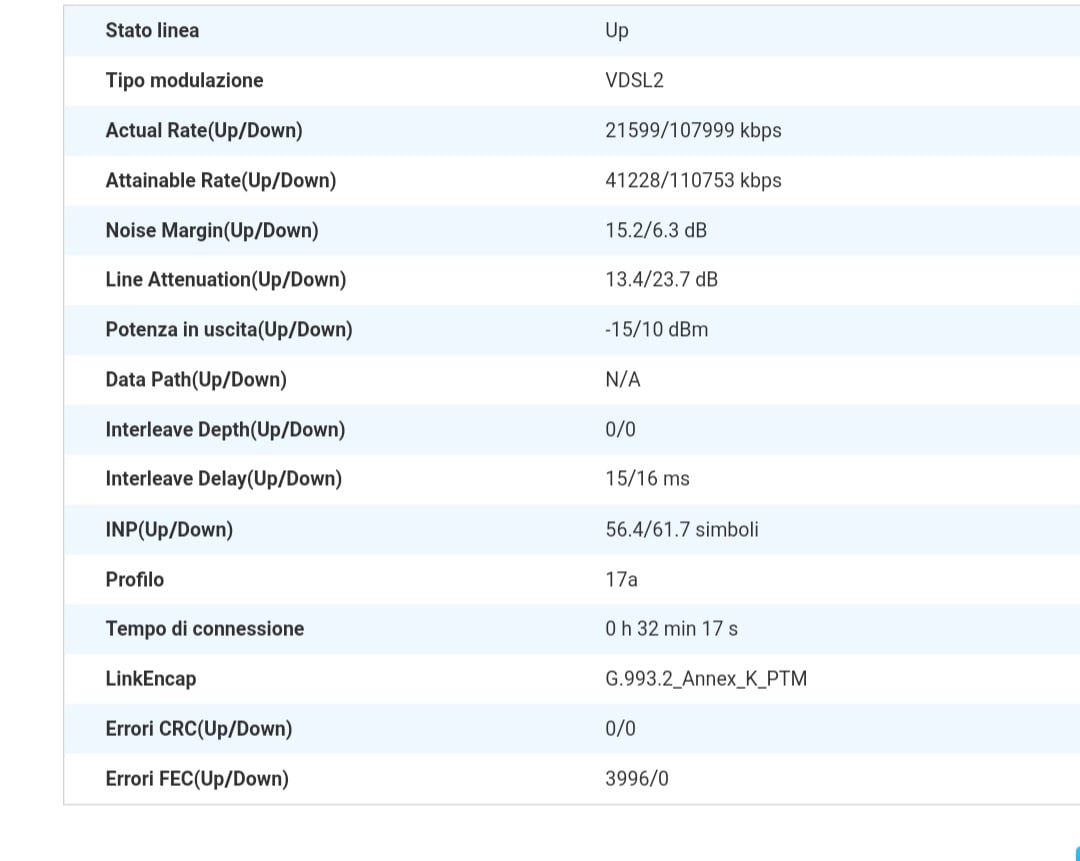Click the 'Tempo di connessione' label
The height and width of the screenshot is (861, 1080).
coord(204,629)
